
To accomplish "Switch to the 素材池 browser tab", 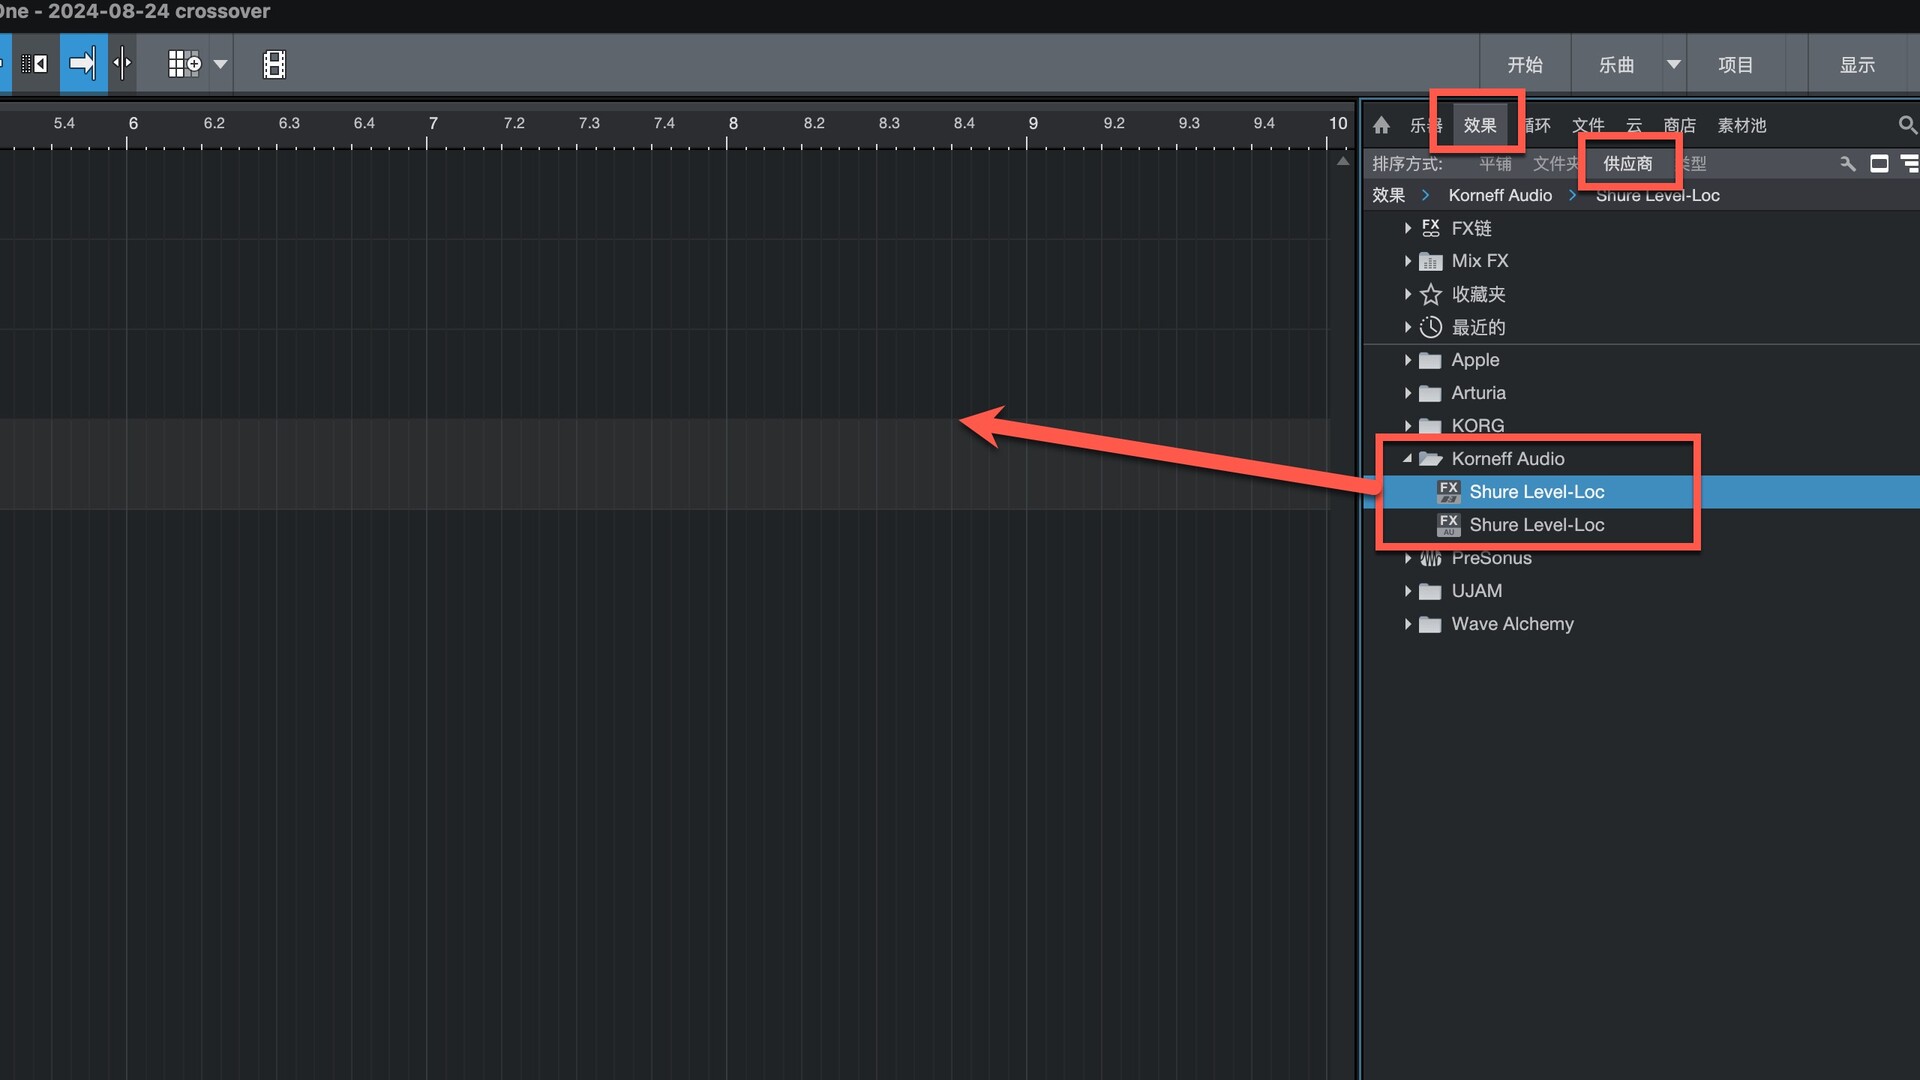I will point(1741,125).
